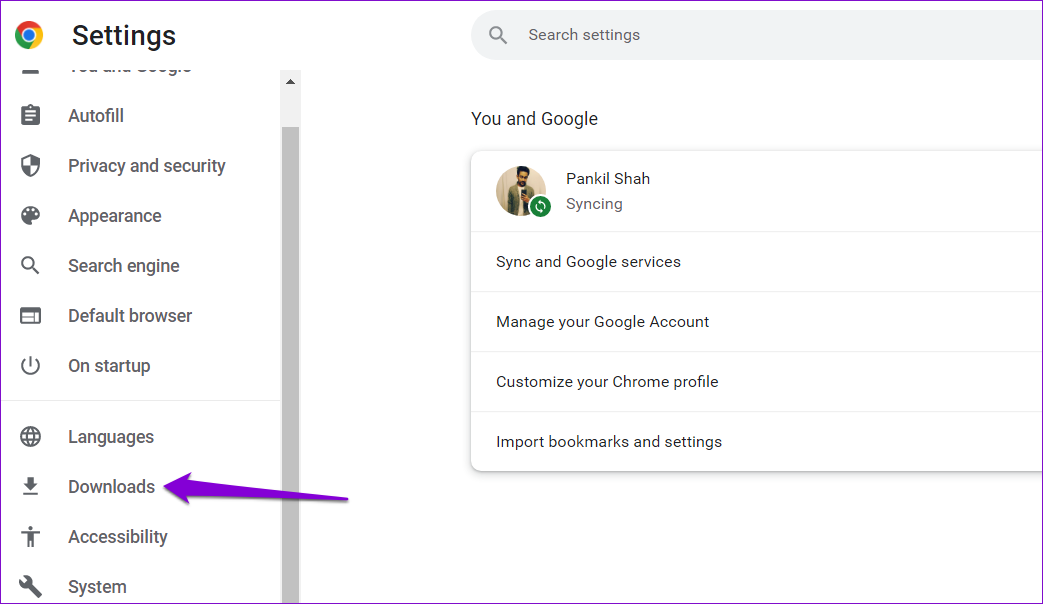This screenshot has width=1043, height=604.
Task: Click the Languages globe icon
Action: (x=30, y=436)
